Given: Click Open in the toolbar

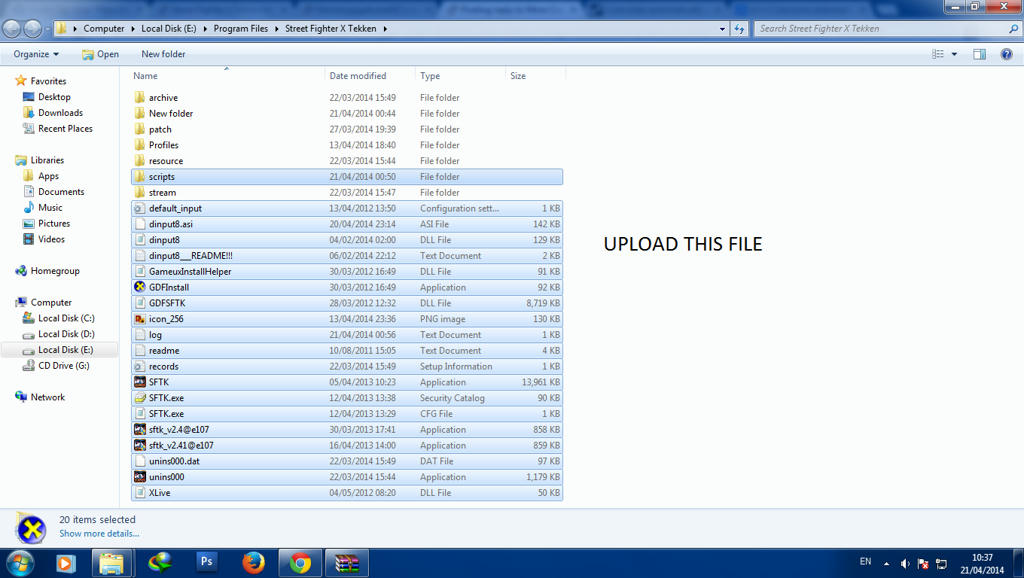Looking at the screenshot, I should point(100,54).
